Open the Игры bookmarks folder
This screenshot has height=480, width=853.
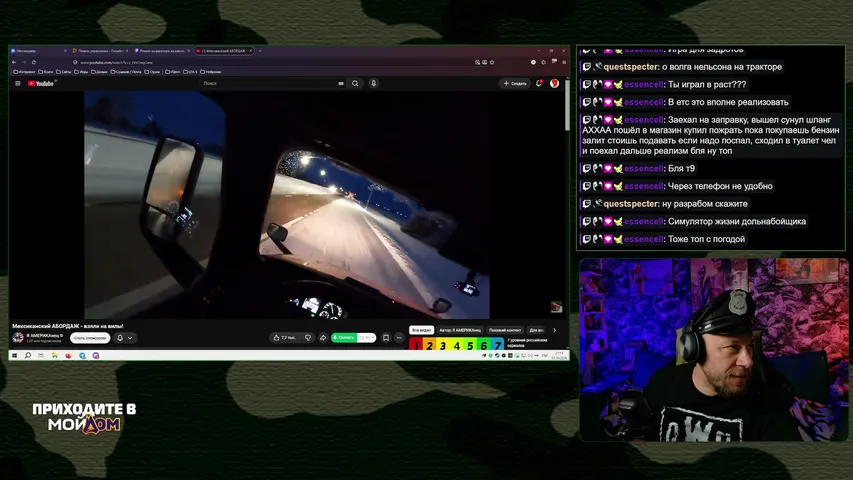pyautogui.click(x=82, y=72)
